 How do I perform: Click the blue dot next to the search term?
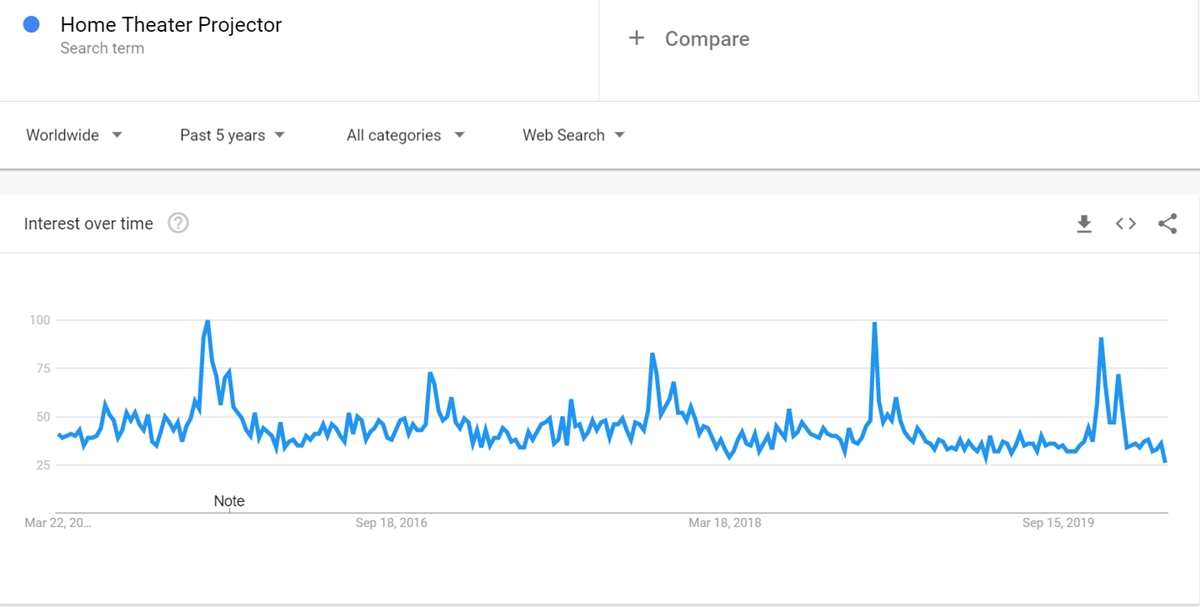(x=31, y=25)
